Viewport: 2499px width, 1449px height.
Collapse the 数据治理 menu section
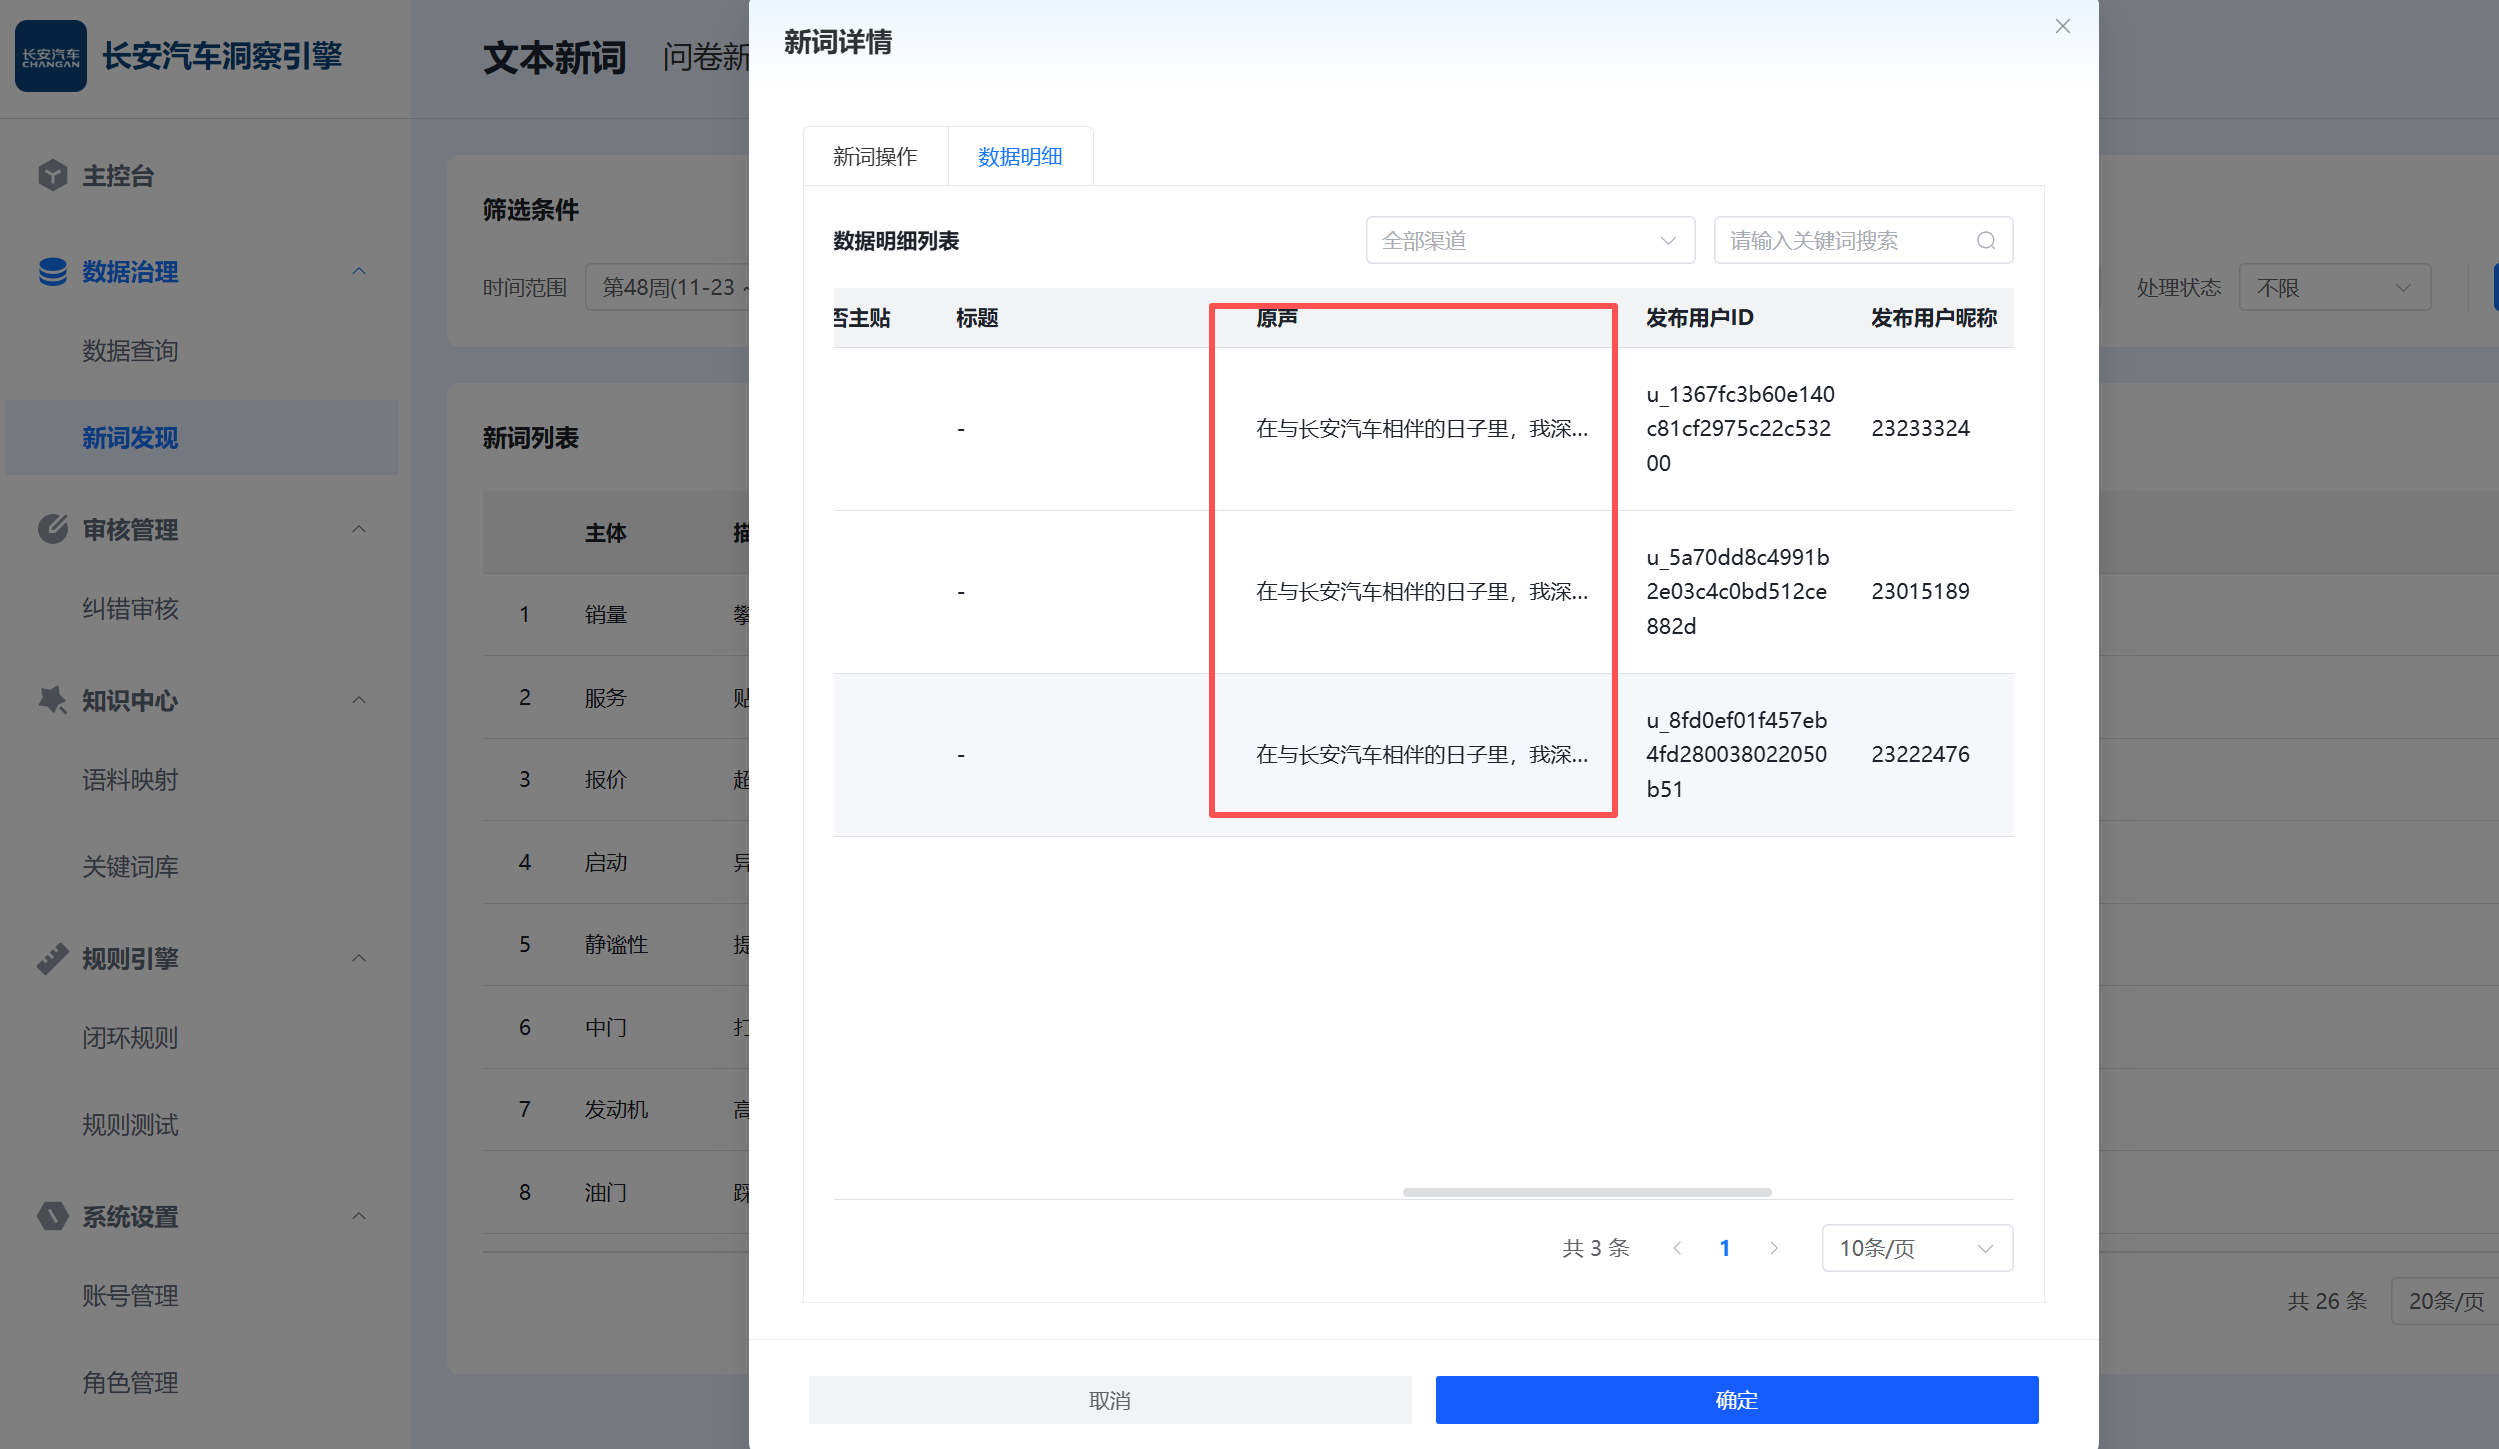359,271
